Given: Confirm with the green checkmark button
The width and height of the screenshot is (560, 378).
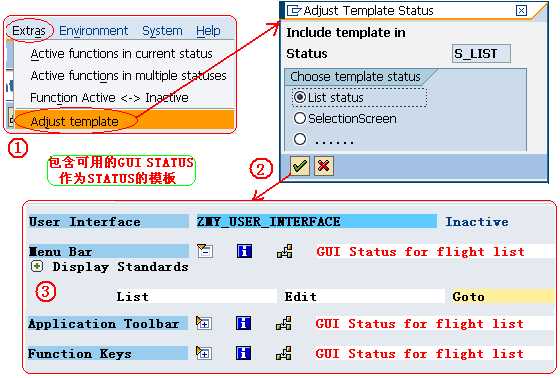Looking at the screenshot, I should (x=299, y=166).
